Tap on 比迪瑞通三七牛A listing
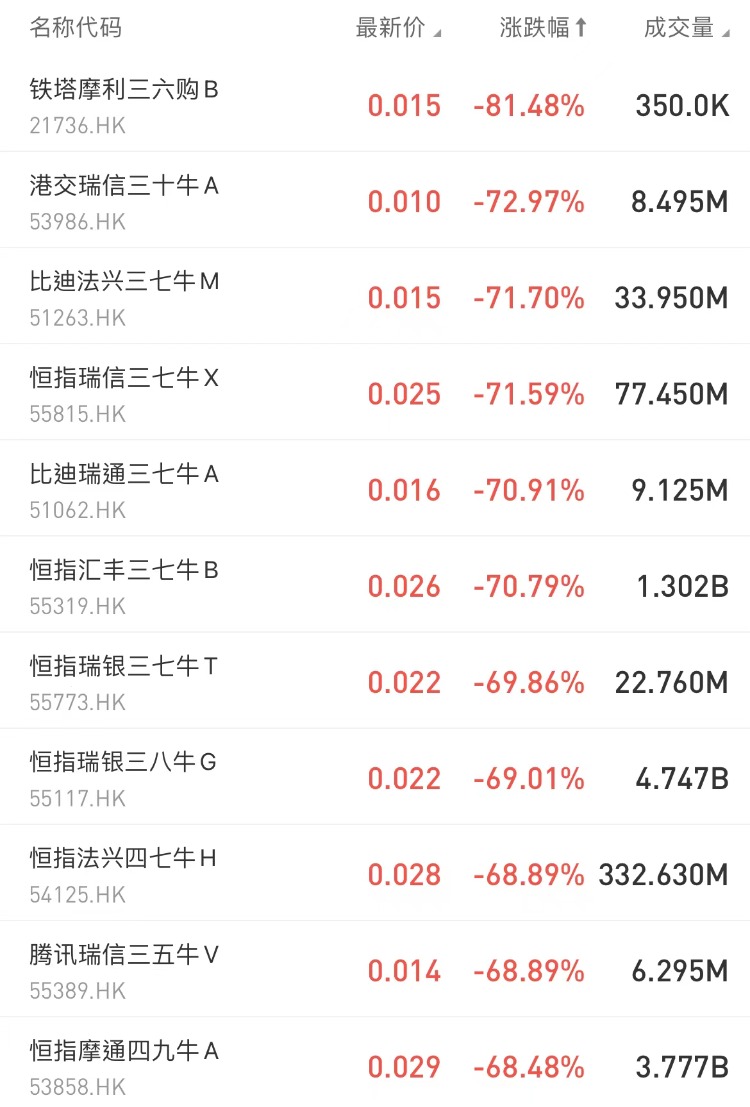The width and height of the screenshot is (750, 1107). (124, 474)
